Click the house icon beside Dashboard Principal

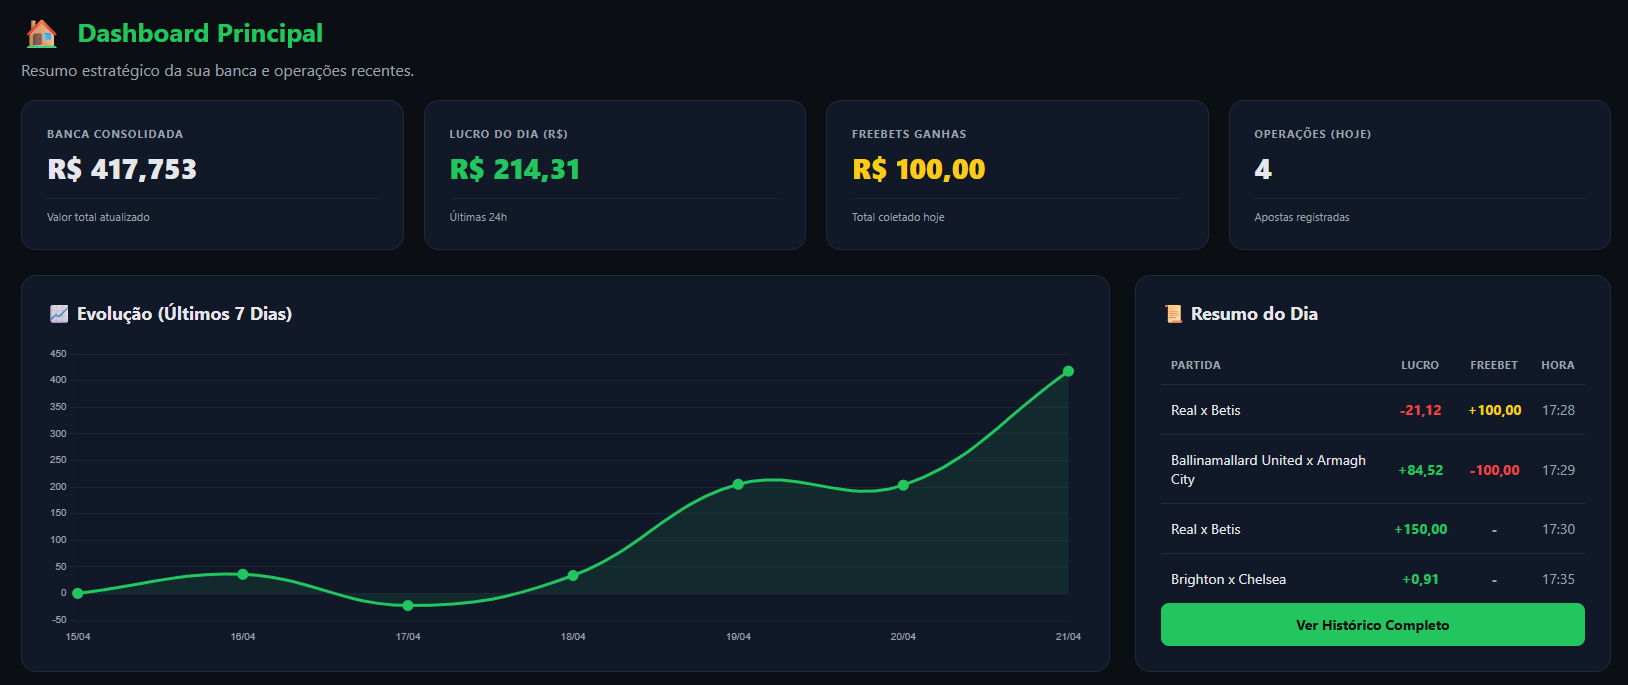tap(42, 33)
